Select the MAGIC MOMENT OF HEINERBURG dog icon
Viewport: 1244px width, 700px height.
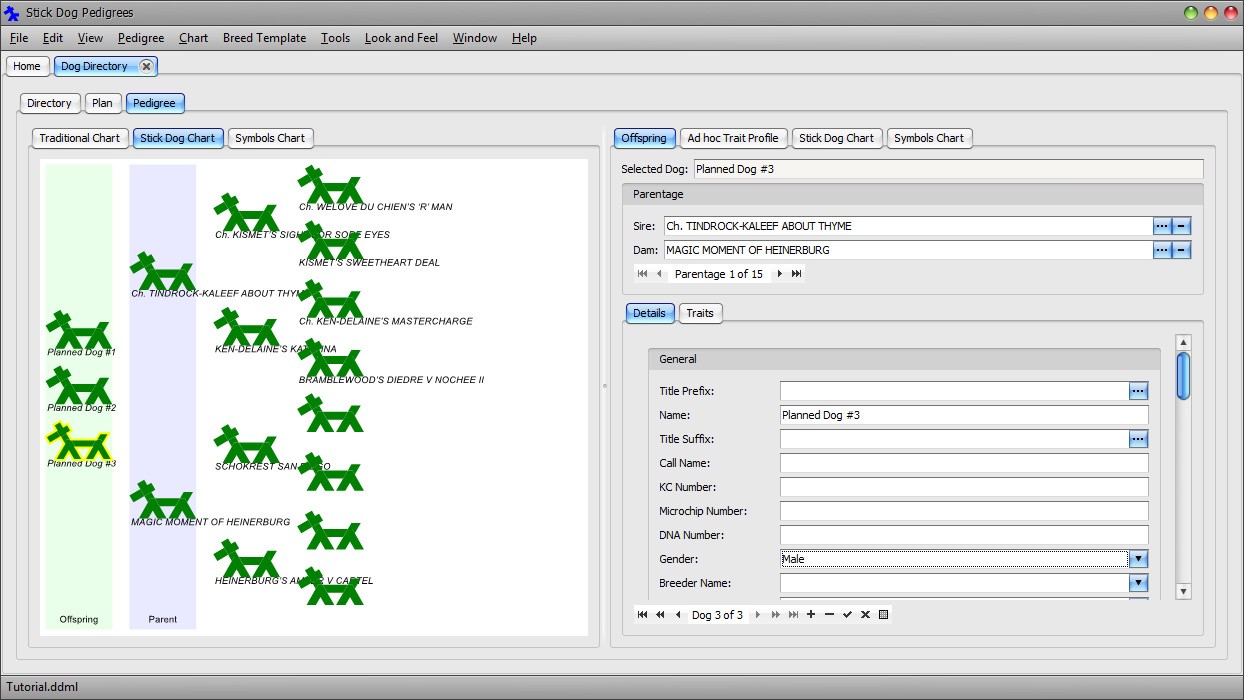[x=161, y=500]
